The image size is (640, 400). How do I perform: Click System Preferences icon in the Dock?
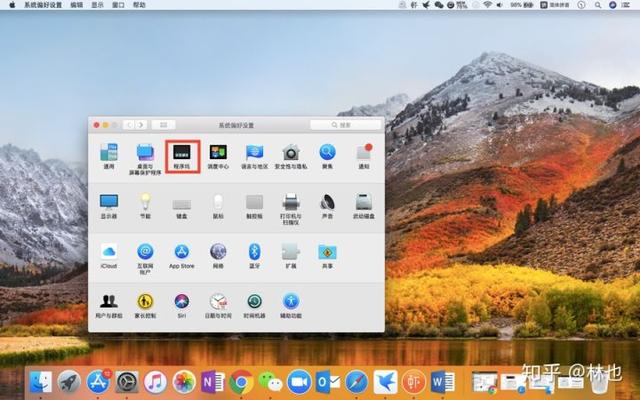tap(127, 382)
